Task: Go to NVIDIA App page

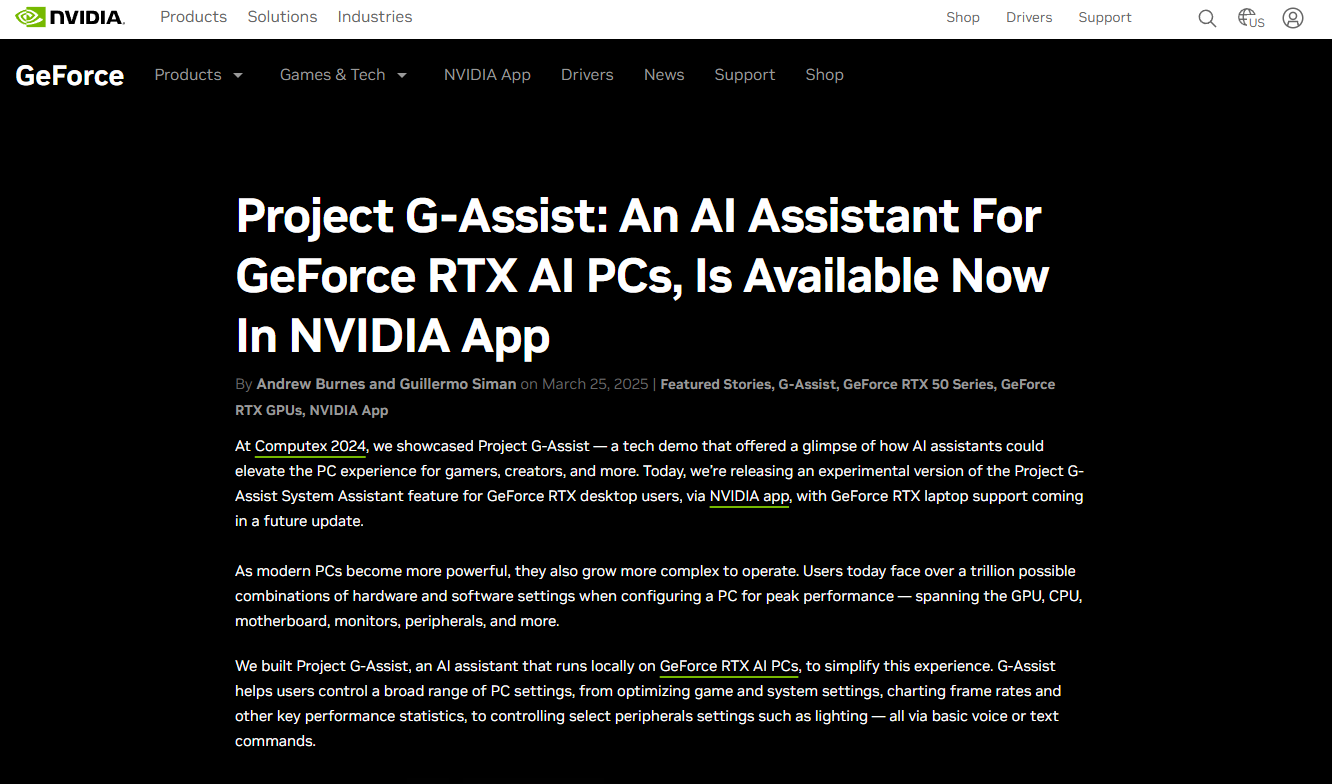Action: 487,75
